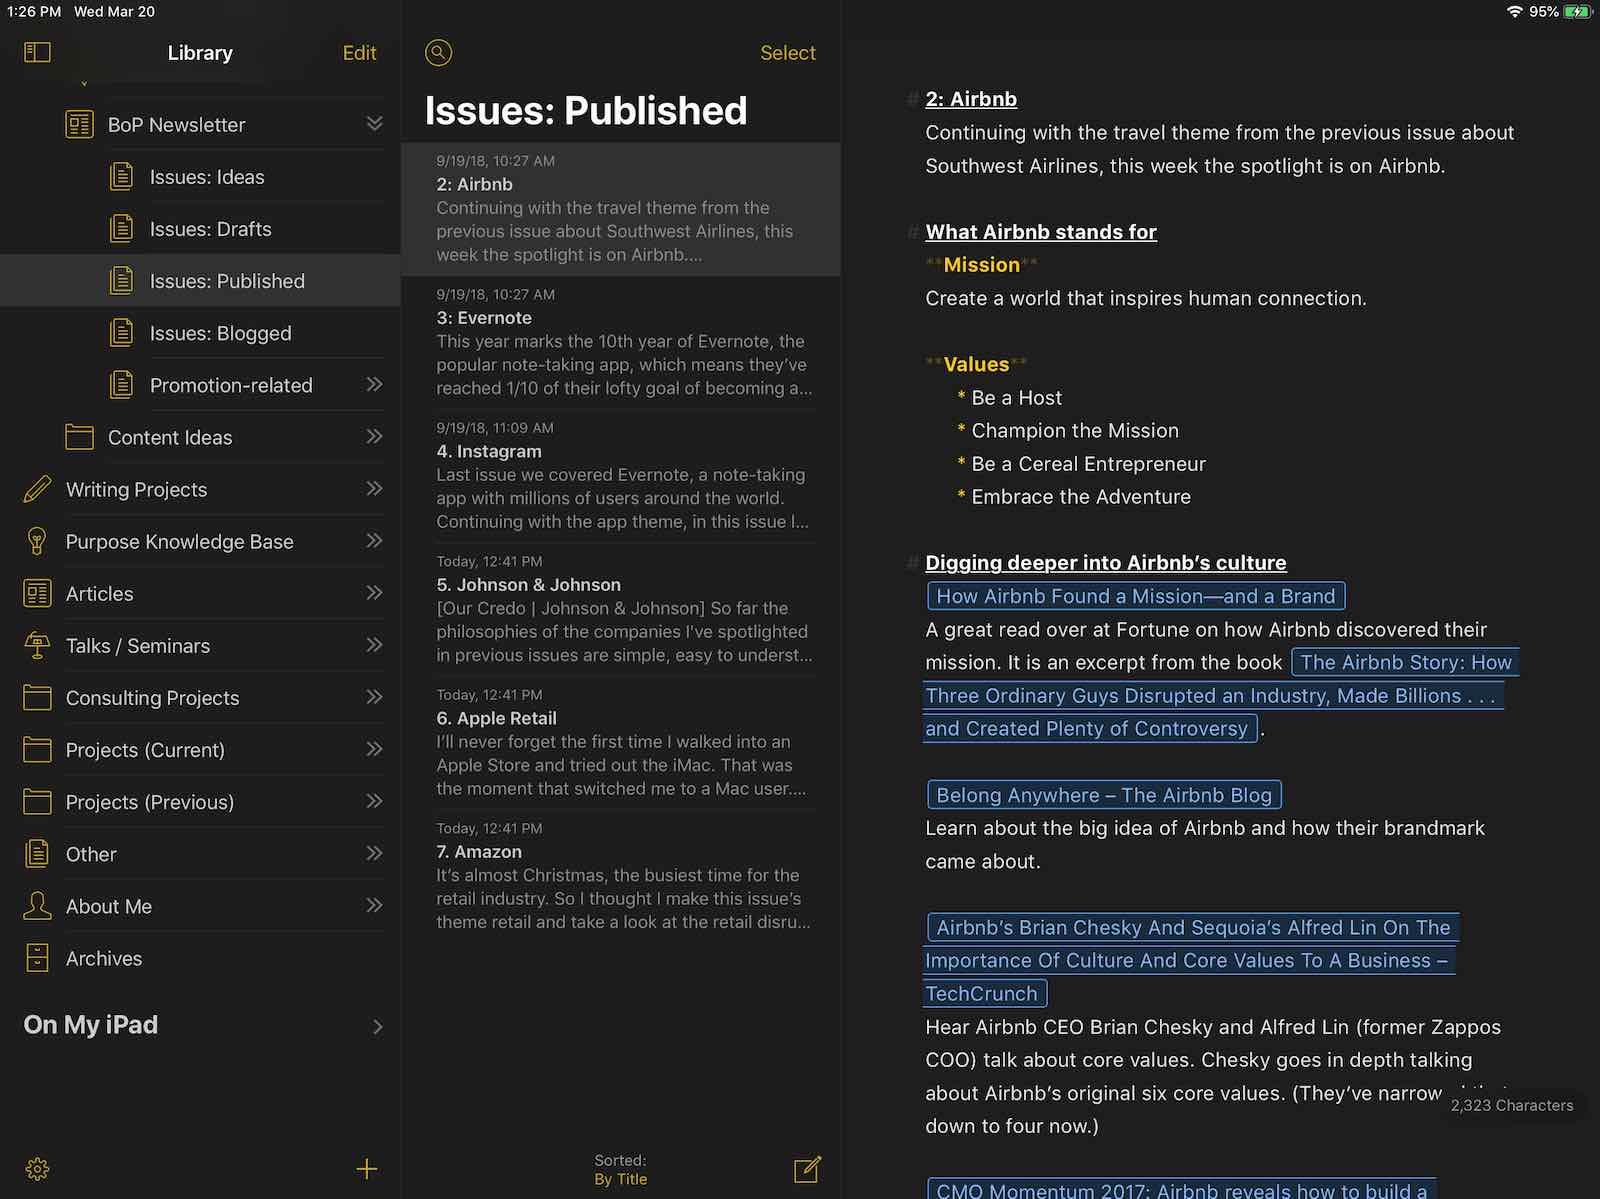Expand the Projects (Current) chevron

pos(375,748)
